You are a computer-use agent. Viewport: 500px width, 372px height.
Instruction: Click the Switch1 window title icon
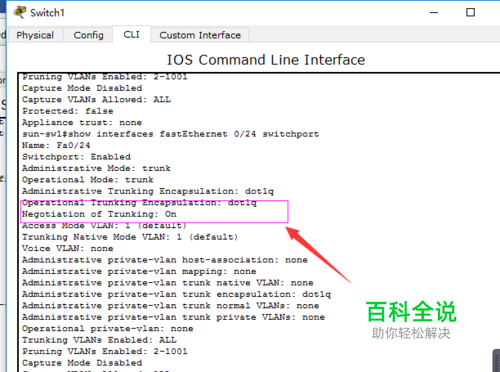tap(20, 12)
